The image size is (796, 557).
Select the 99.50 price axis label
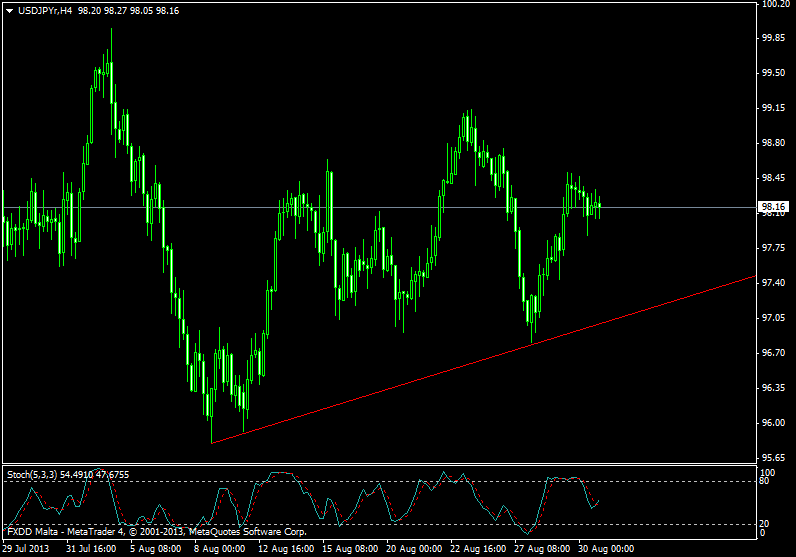click(x=774, y=73)
